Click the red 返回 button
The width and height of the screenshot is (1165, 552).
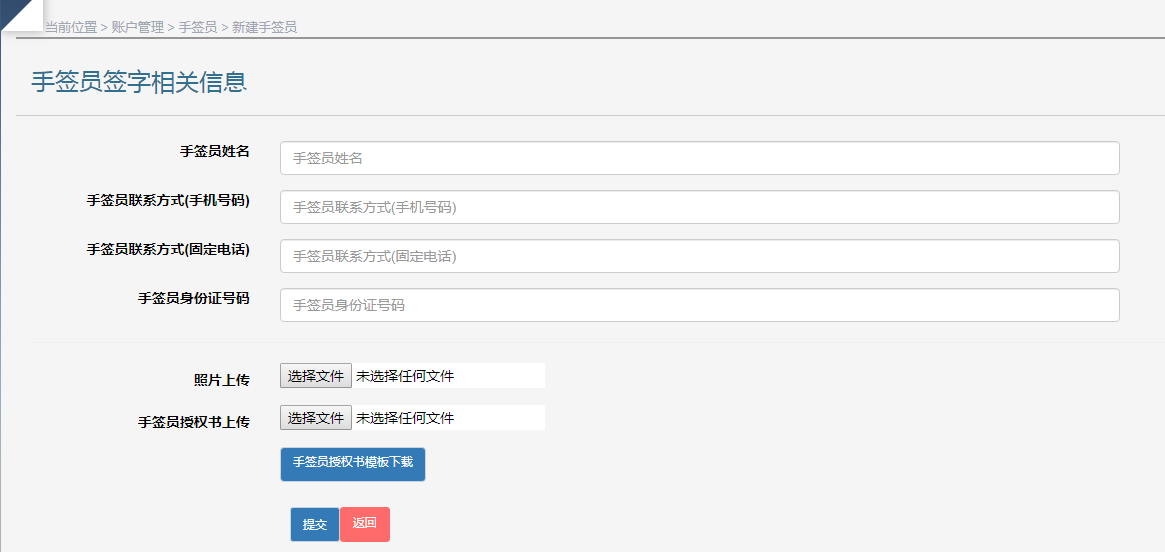(x=365, y=524)
